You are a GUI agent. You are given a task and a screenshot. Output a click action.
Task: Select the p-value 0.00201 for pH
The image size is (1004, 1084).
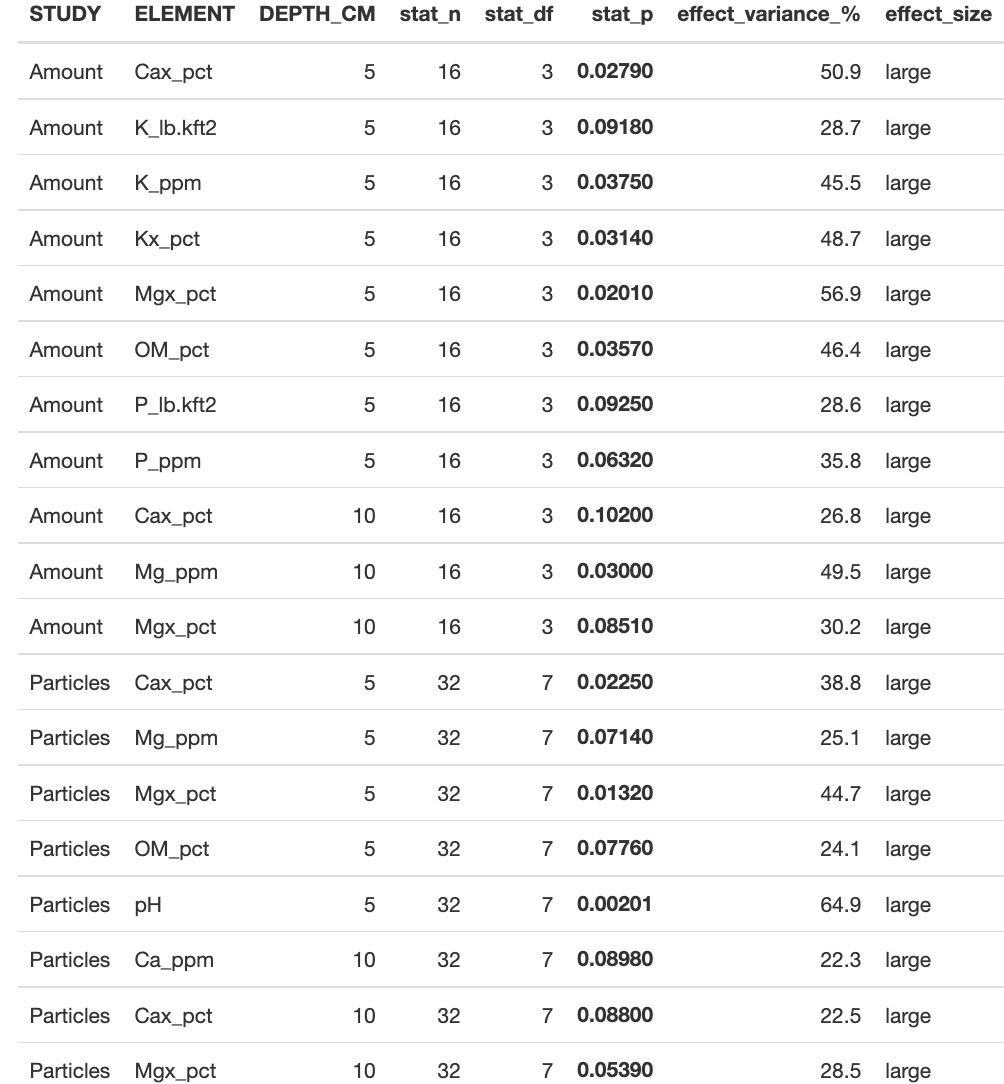point(615,904)
